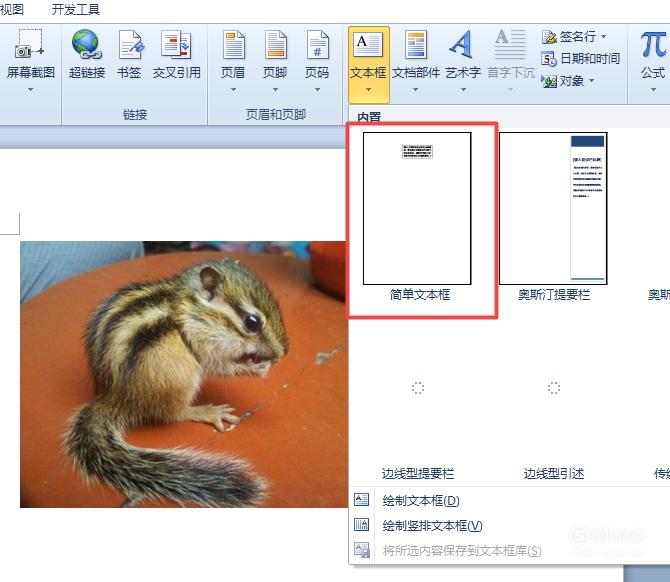Expand the 页脚 dropdown arrow

coord(275,90)
